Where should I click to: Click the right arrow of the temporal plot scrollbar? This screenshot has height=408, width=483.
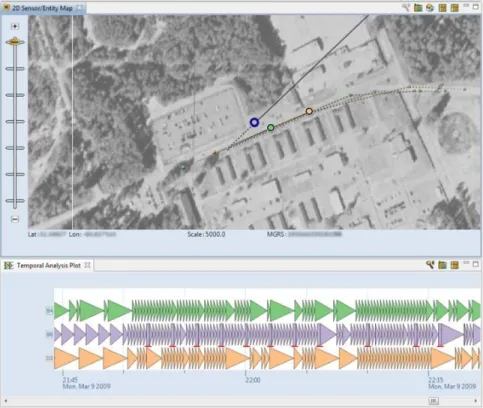[475, 401]
